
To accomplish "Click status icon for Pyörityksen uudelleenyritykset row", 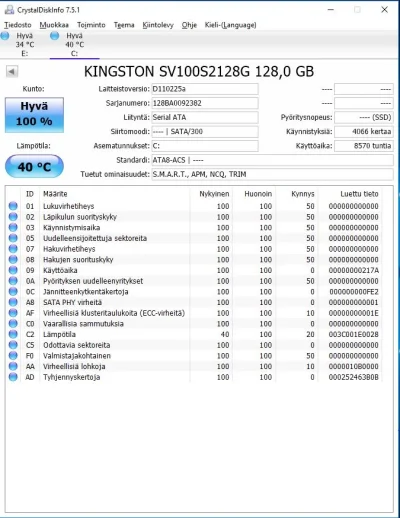I will [x=13, y=281].
